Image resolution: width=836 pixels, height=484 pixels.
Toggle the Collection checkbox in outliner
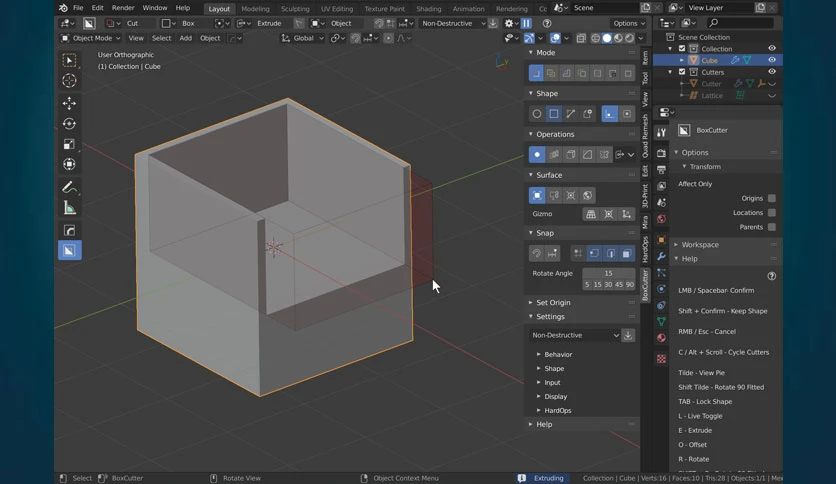tap(682, 49)
